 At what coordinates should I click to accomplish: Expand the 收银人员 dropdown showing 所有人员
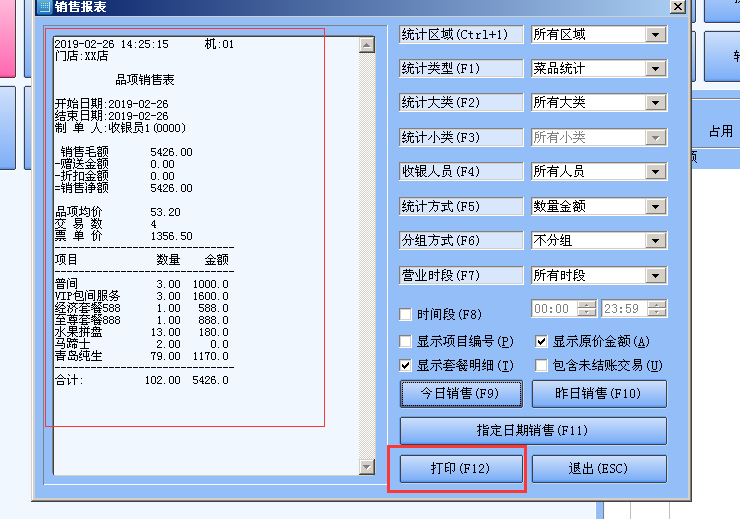tap(655, 172)
